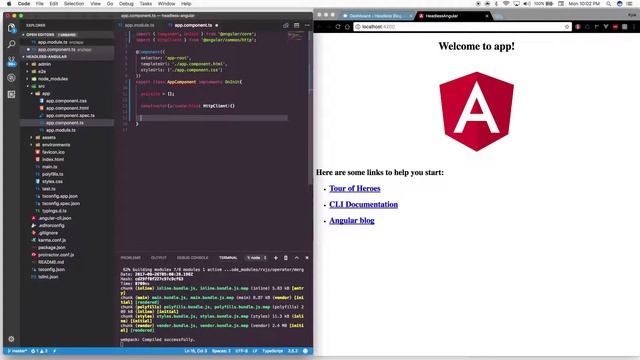640x360 pixels.
Task: Click the Apple menu icon
Action: point(9,4)
